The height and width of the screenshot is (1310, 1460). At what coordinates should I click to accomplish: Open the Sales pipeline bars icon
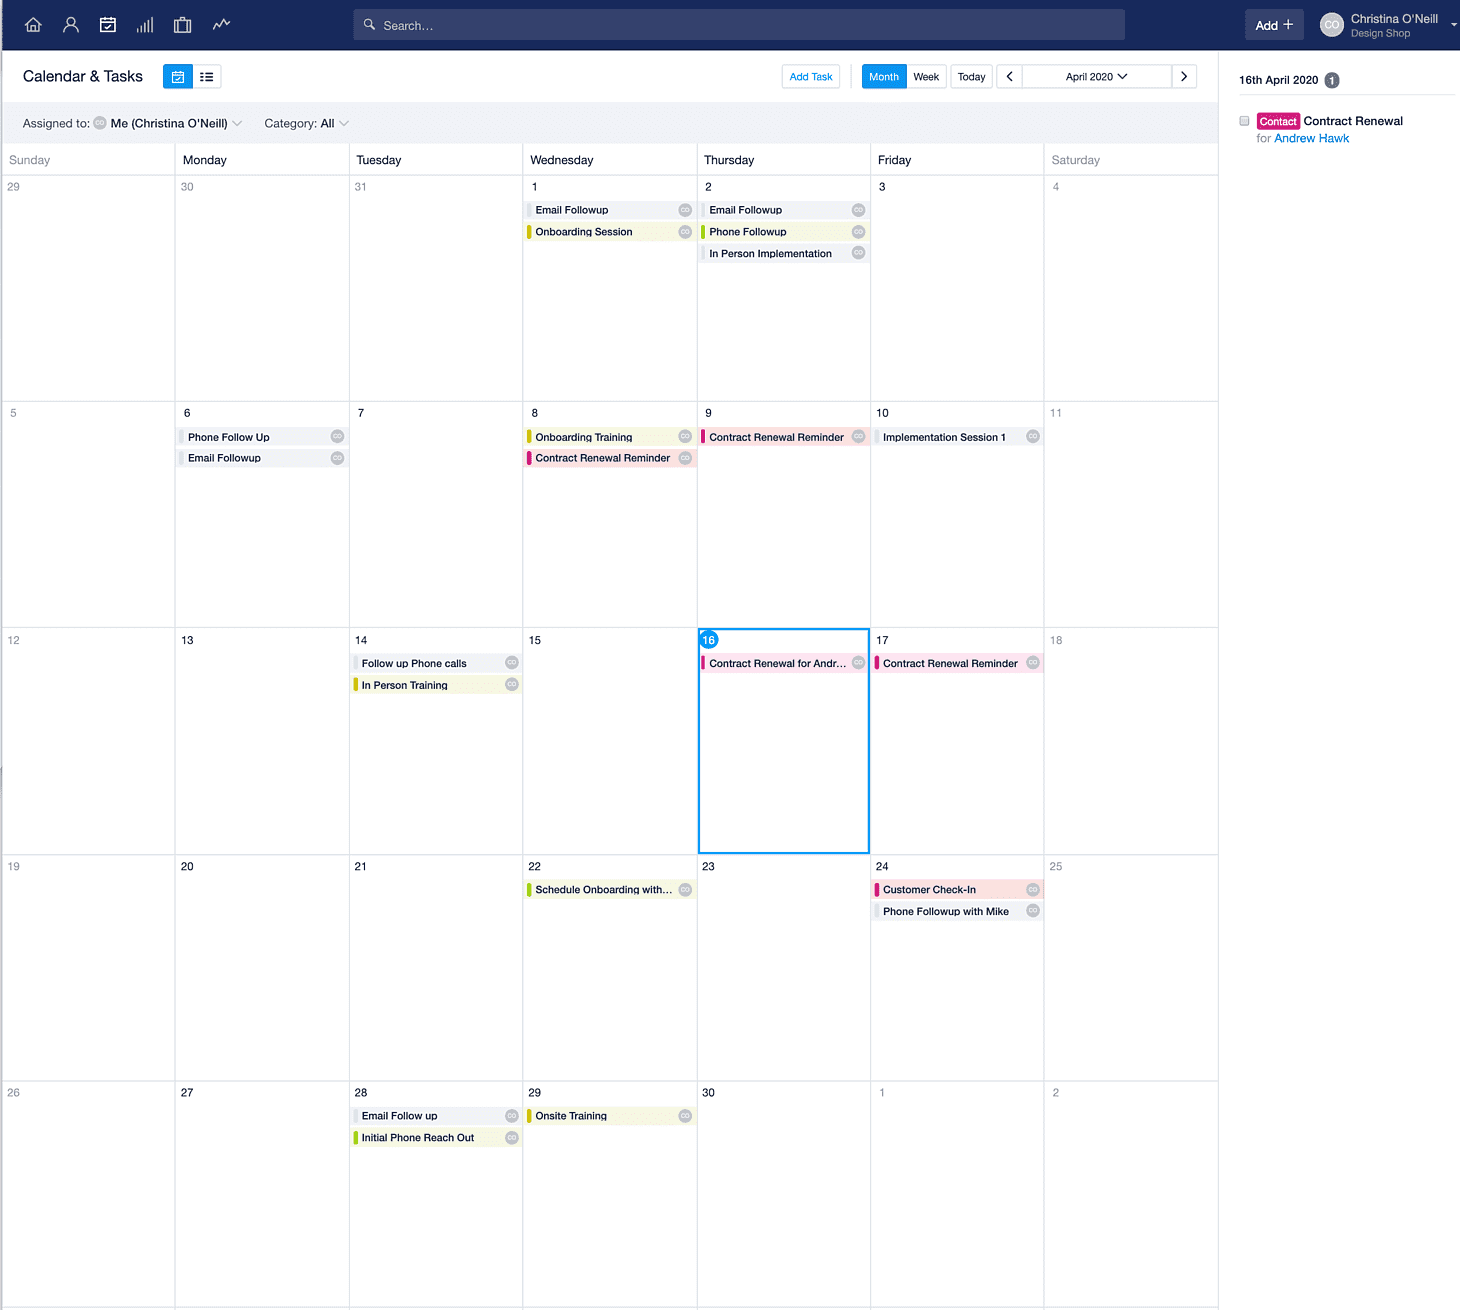(x=145, y=25)
